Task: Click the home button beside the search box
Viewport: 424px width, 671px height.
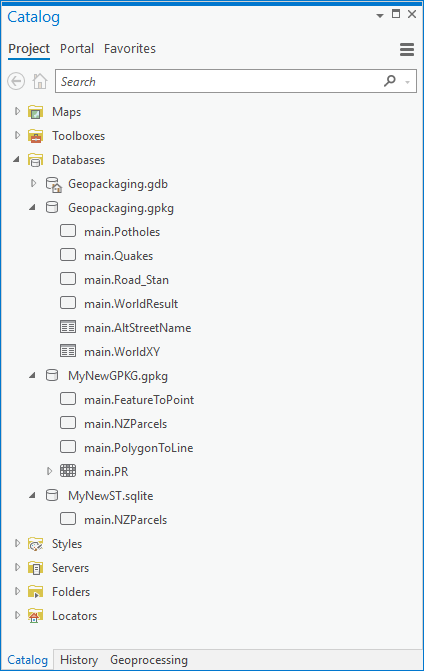Action: tap(40, 81)
